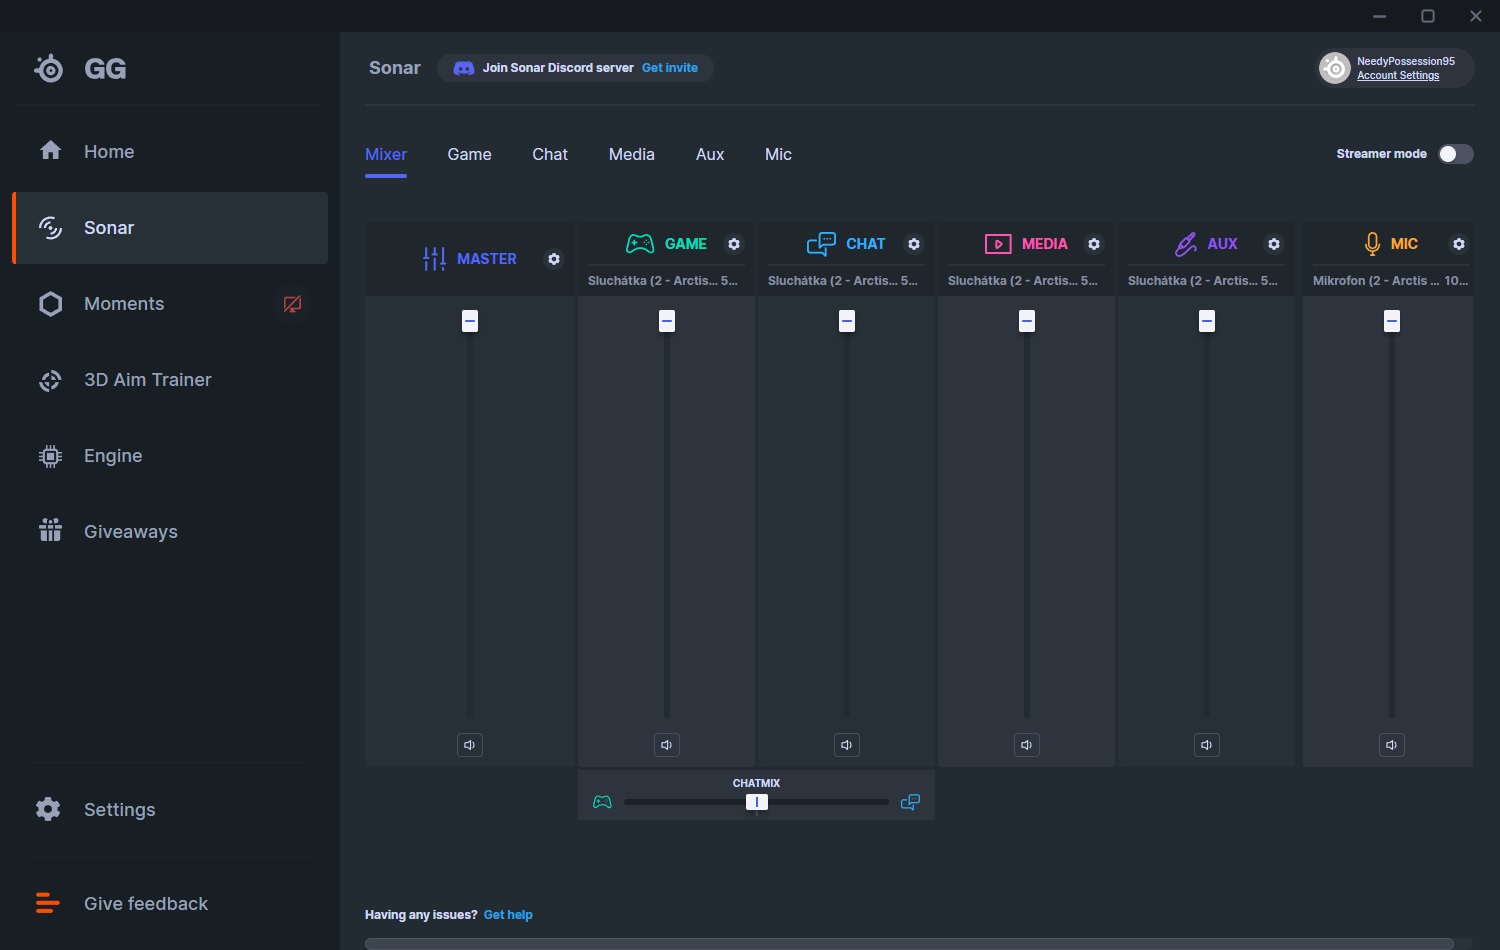The height and width of the screenshot is (950, 1500).
Task: Click the Discord logo icon
Action: [x=464, y=68]
